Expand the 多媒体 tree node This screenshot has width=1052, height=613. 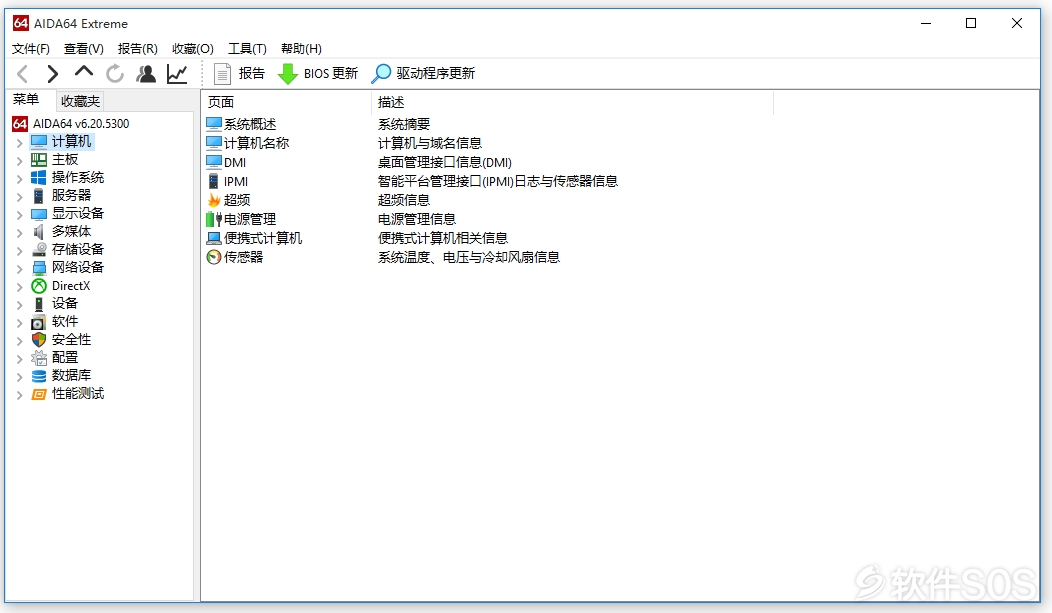click(x=19, y=233)
